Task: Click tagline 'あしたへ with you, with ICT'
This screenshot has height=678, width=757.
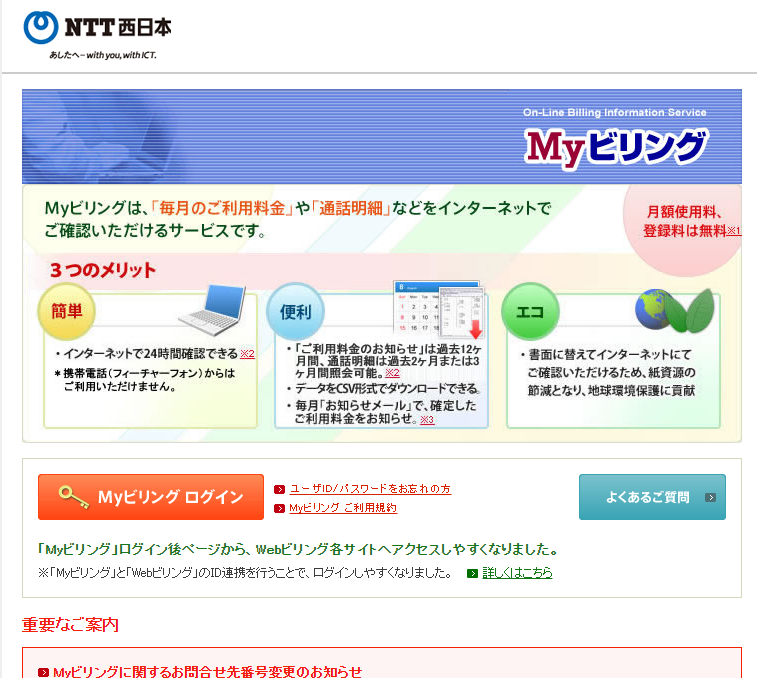Action: click(103, 55)
